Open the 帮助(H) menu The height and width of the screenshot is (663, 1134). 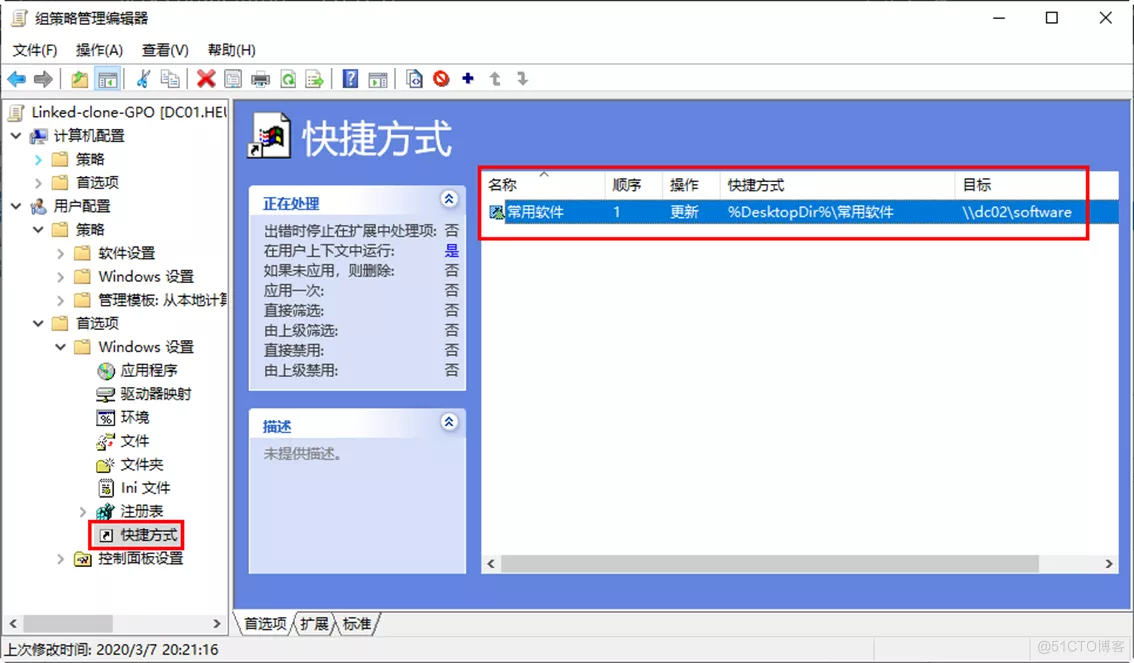231,50
